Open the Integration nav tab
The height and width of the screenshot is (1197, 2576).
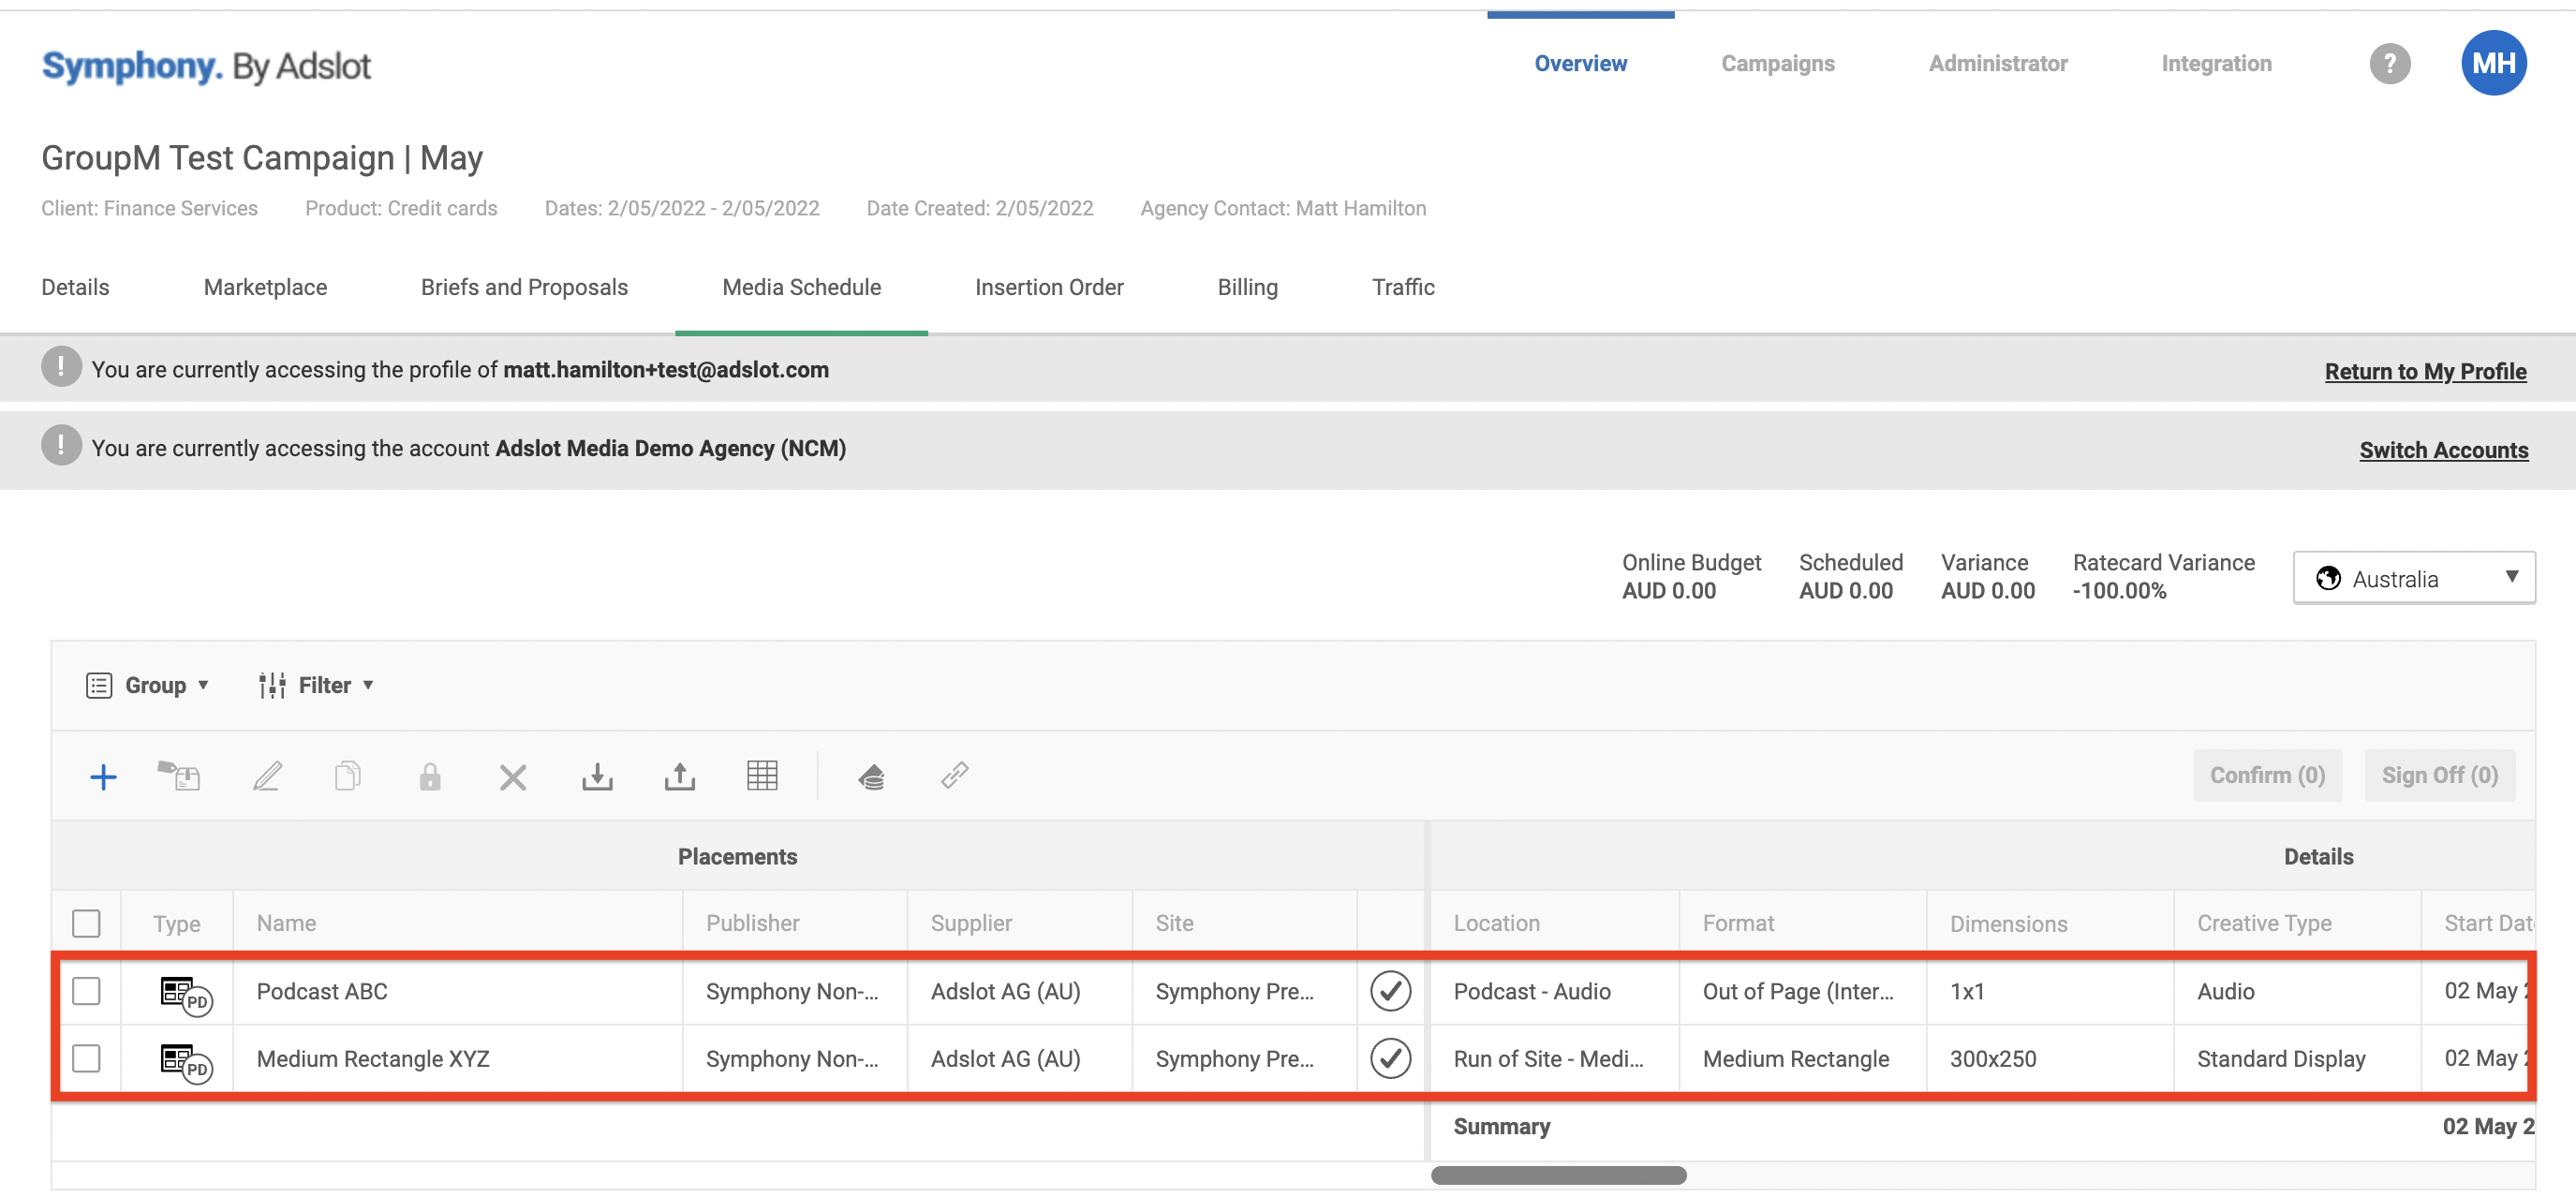(x=2216, y=63)
